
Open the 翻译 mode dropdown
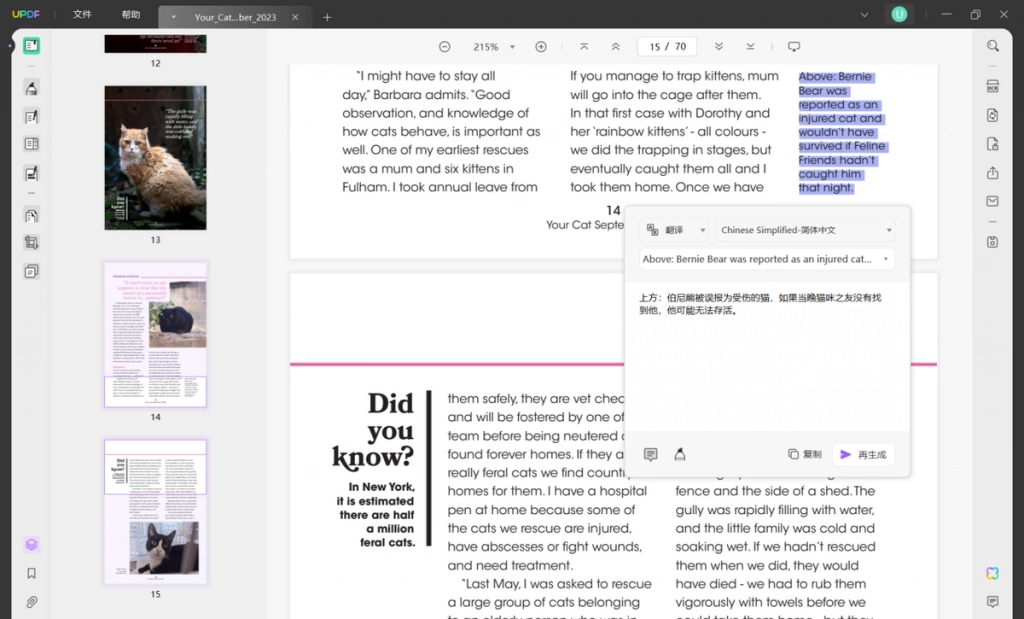(x=675, y=230)
